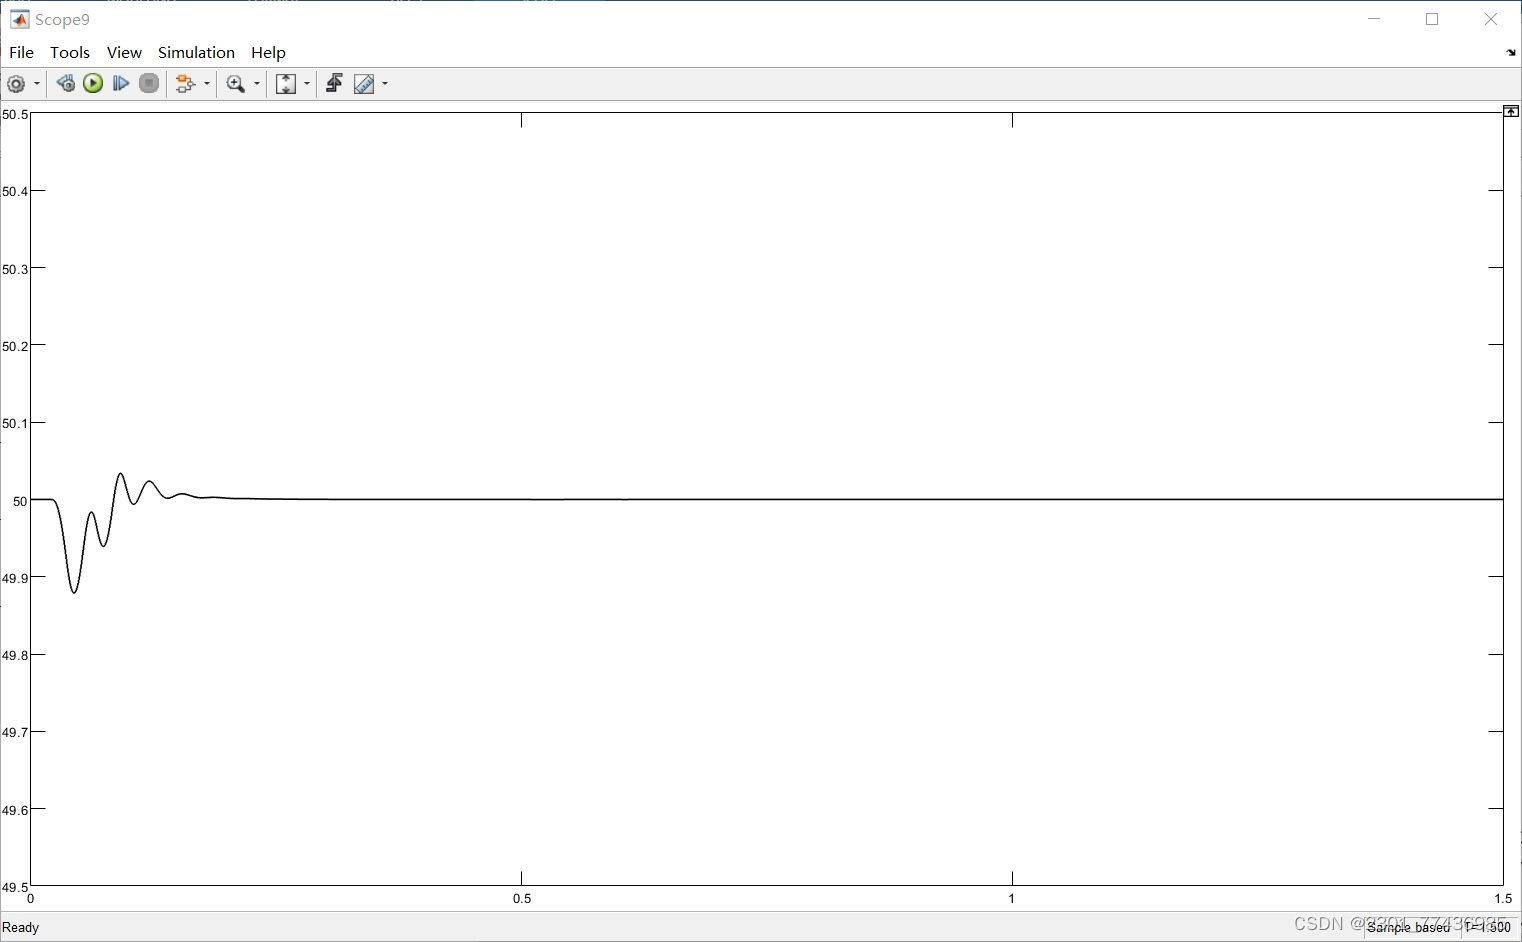Open the Triggers tool icon

pyautogui.click(x=334, y=84)
